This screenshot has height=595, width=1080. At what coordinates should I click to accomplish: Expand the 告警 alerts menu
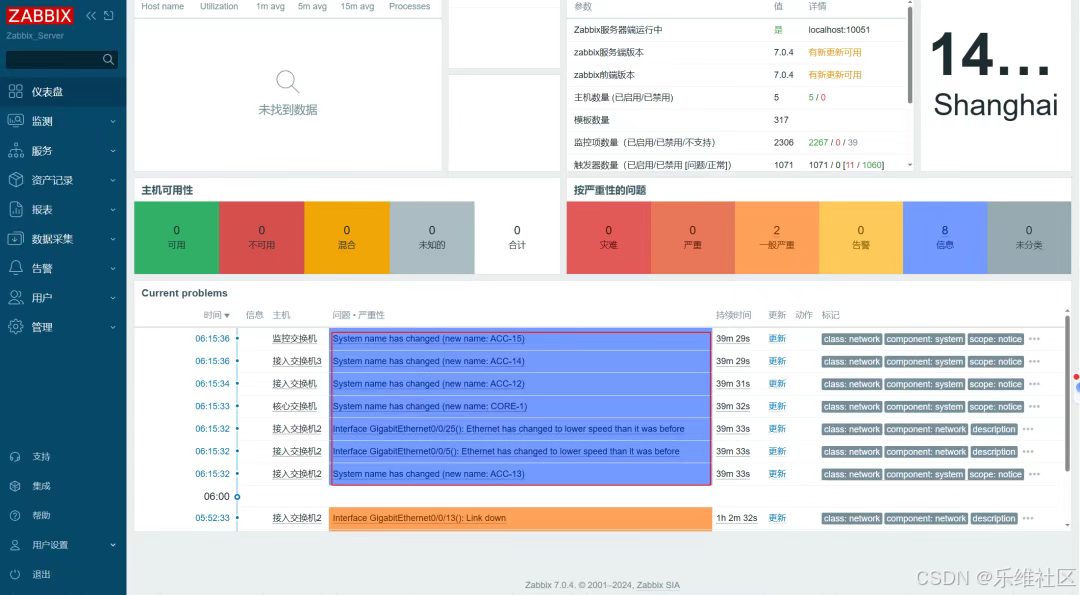coord(63,269)
